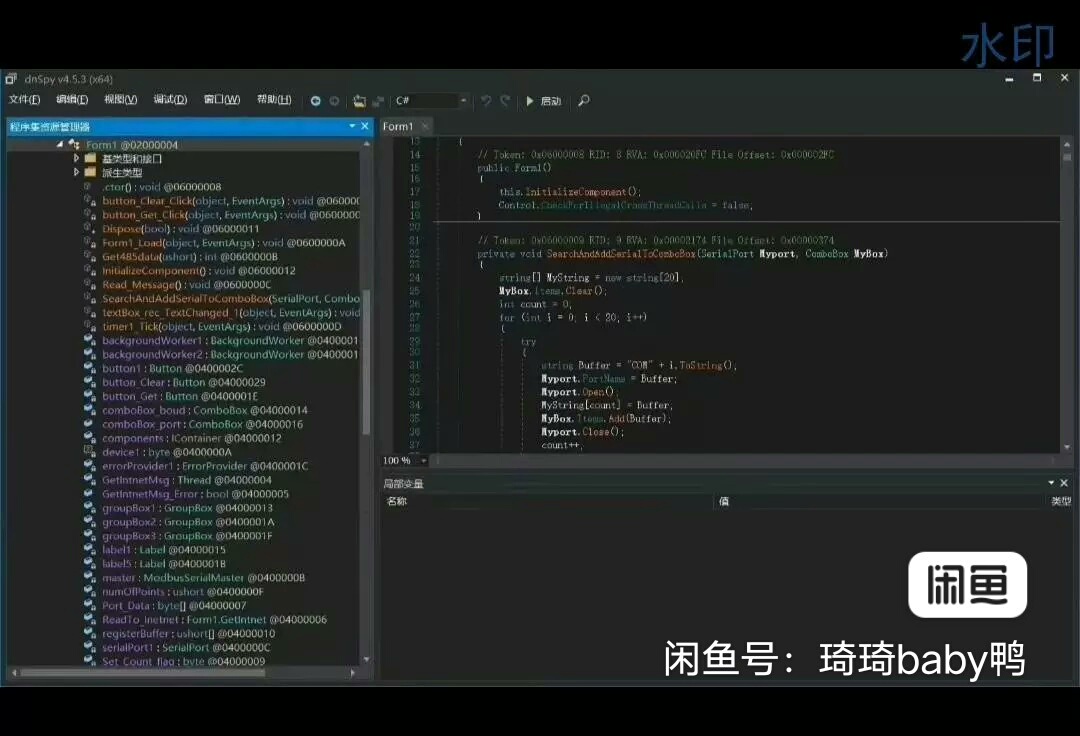Click the 值 column header

coord(724,501)
